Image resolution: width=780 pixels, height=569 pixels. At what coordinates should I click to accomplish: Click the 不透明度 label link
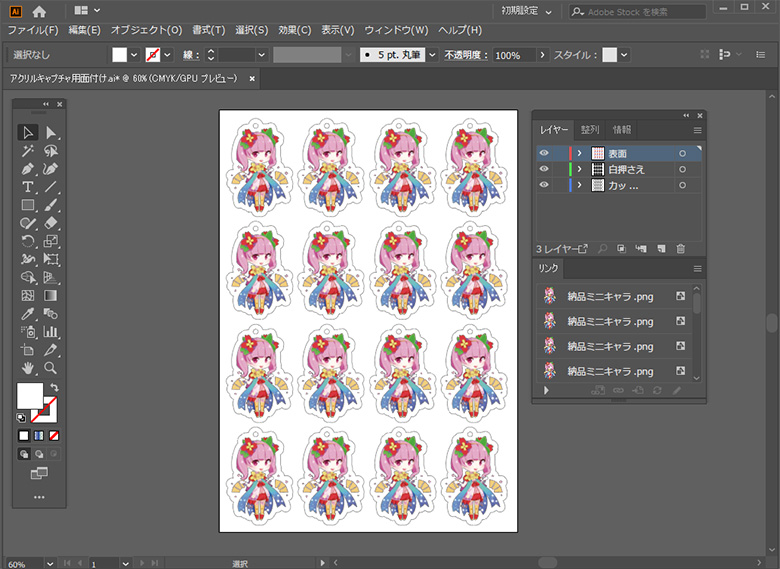466,55
